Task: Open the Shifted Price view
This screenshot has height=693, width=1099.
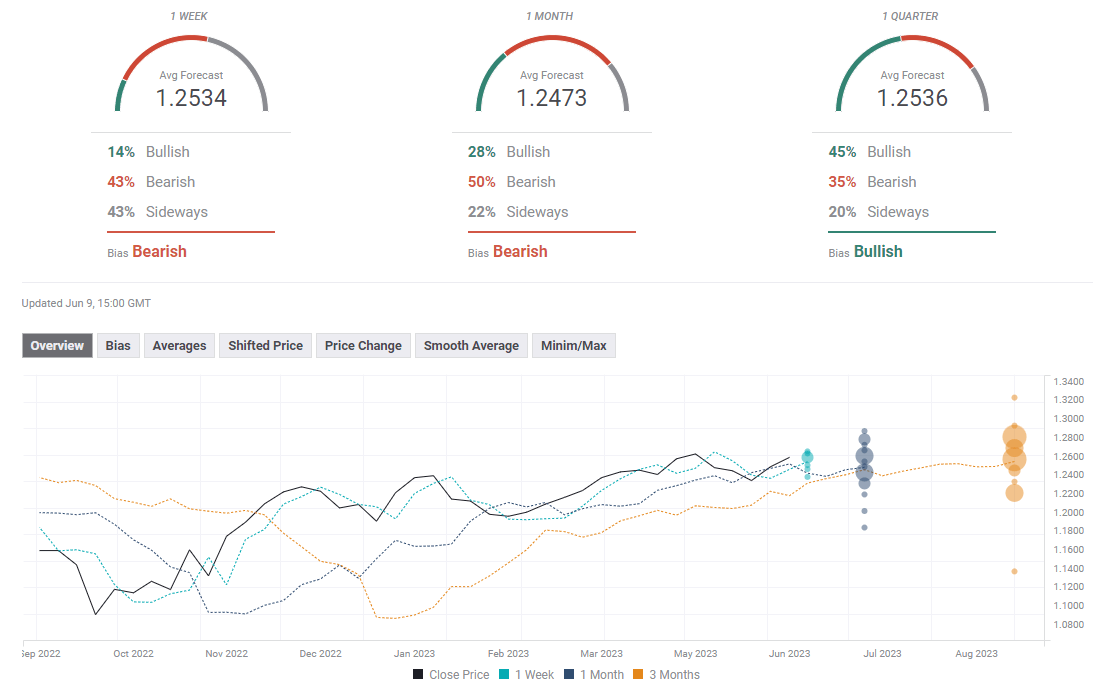Action: (265, 346)
